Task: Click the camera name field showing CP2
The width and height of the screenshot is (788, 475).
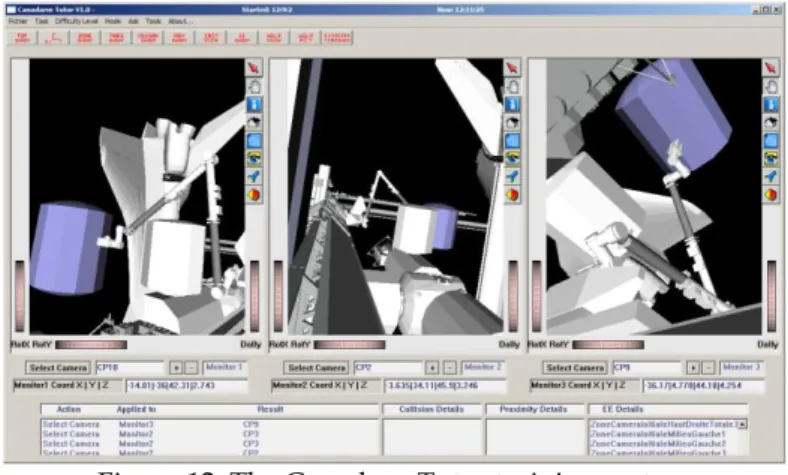Action: 388,368
